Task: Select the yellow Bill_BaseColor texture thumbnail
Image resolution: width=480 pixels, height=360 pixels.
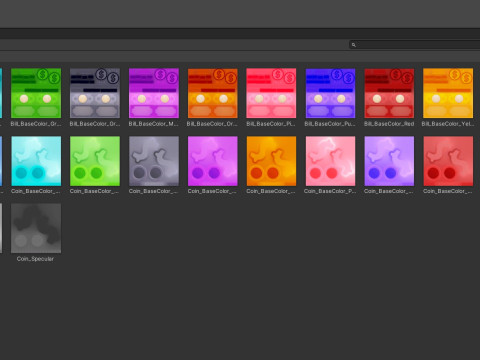Action: coord(448,93)
